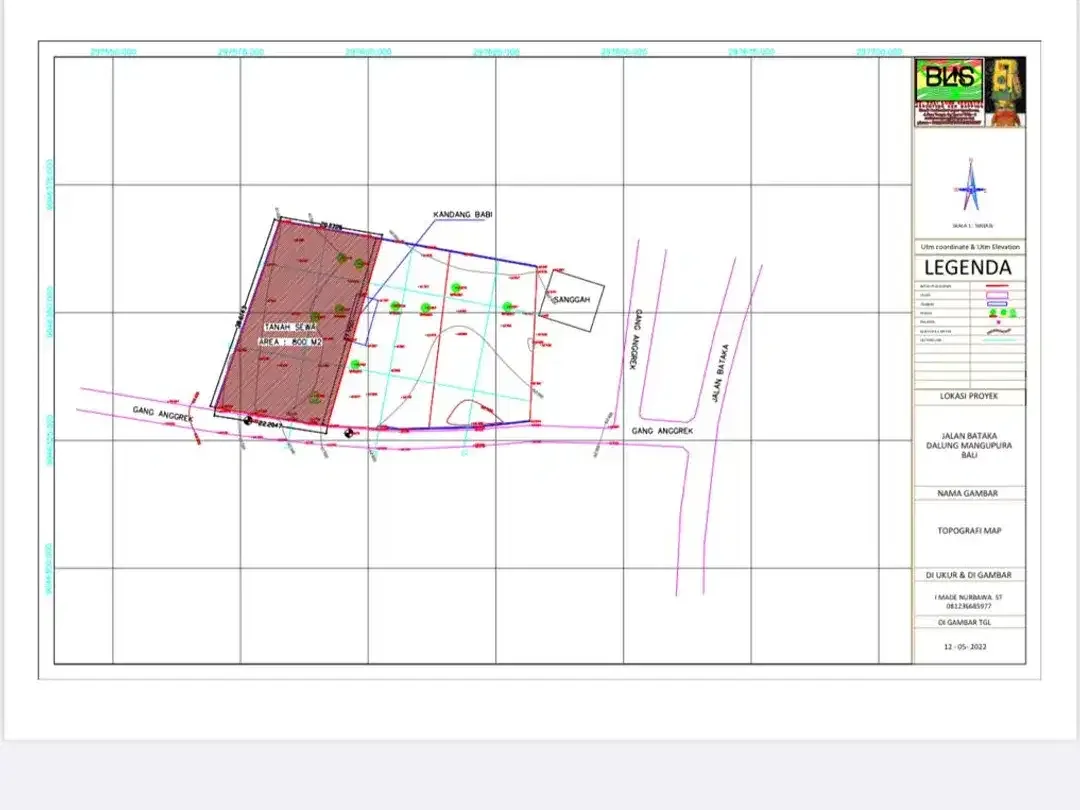Click the KANDANG BABI label
Viewport: 1080px width, 810px height.
click(x=463, y=215)
